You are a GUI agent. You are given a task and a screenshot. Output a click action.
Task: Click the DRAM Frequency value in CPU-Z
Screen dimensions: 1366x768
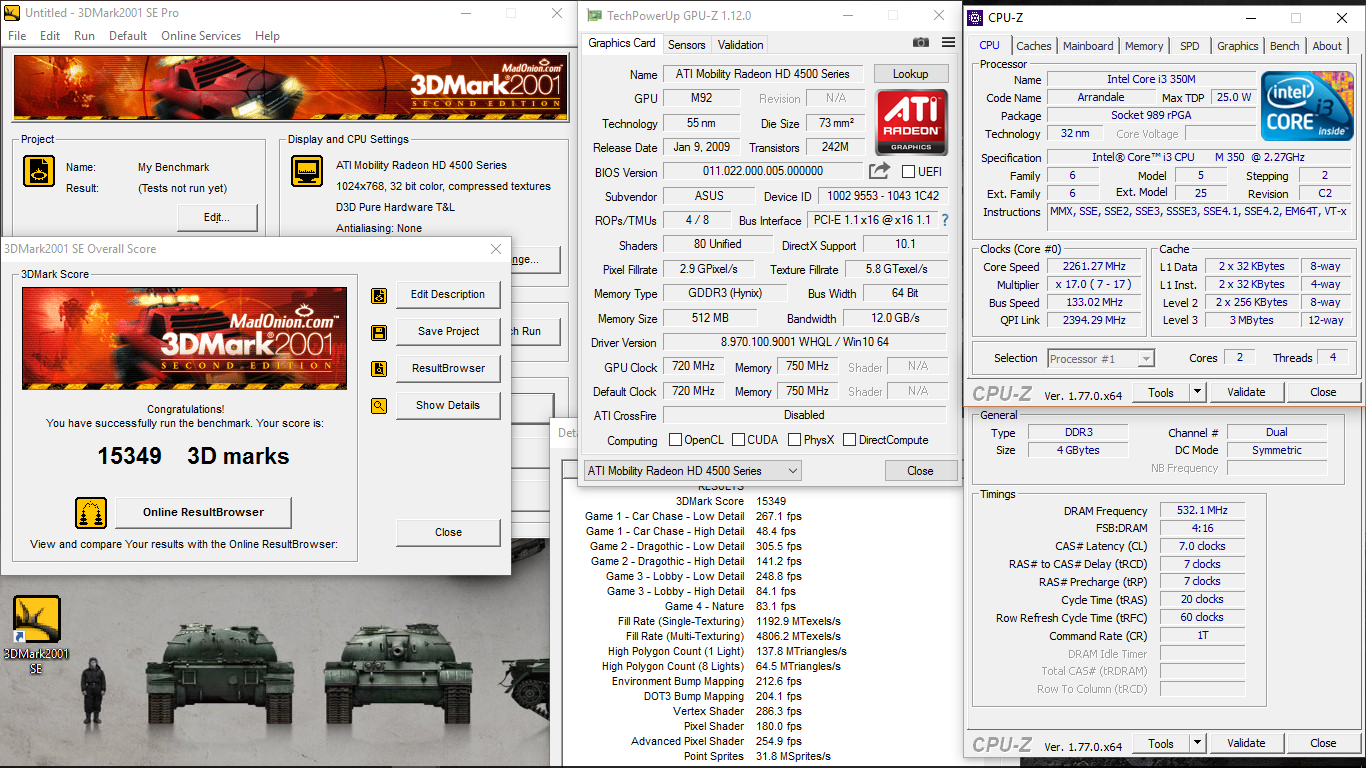click(1202, 511)
